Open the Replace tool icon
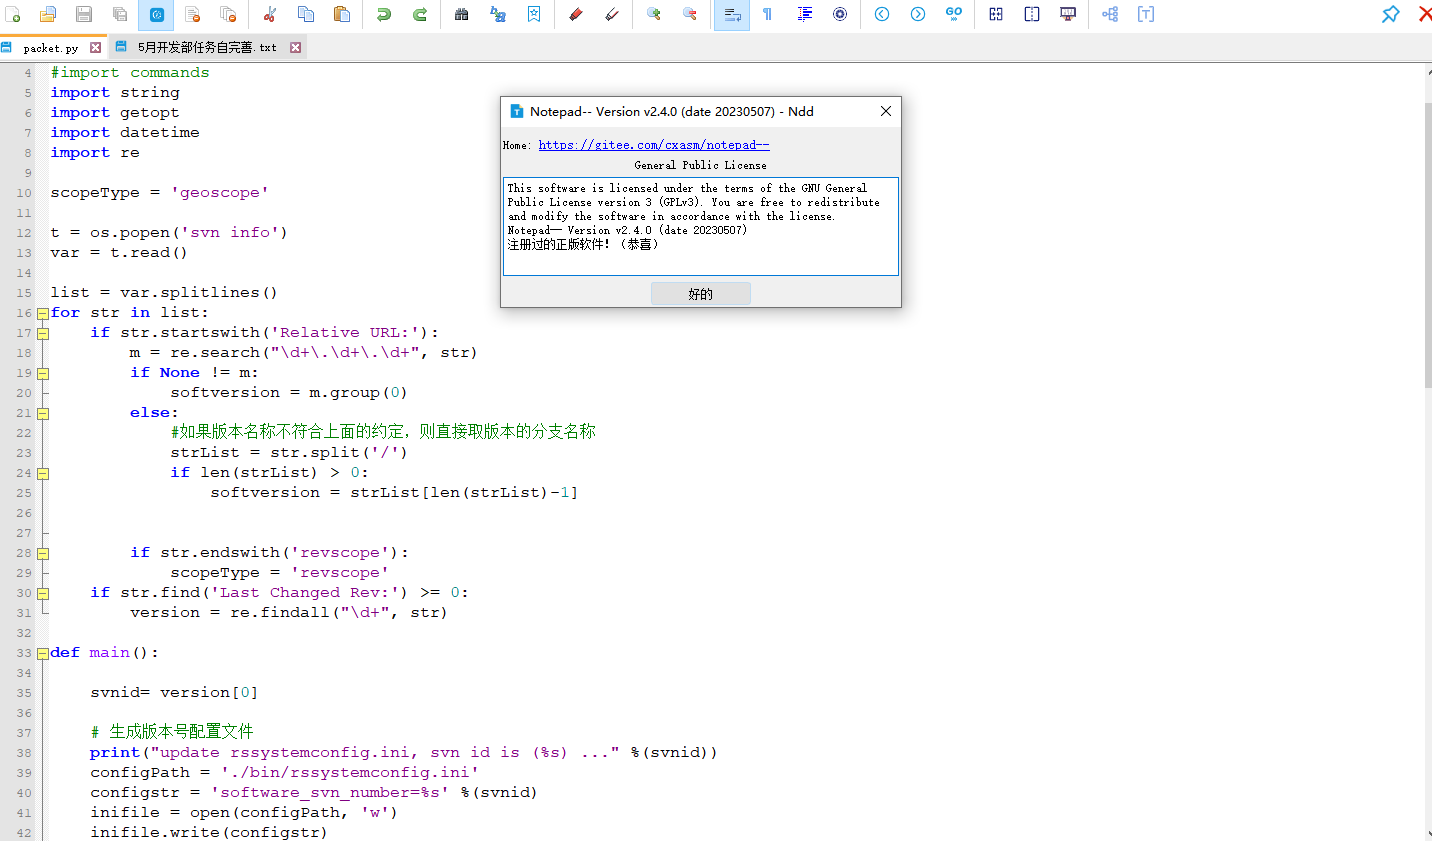 coord(498,14)
